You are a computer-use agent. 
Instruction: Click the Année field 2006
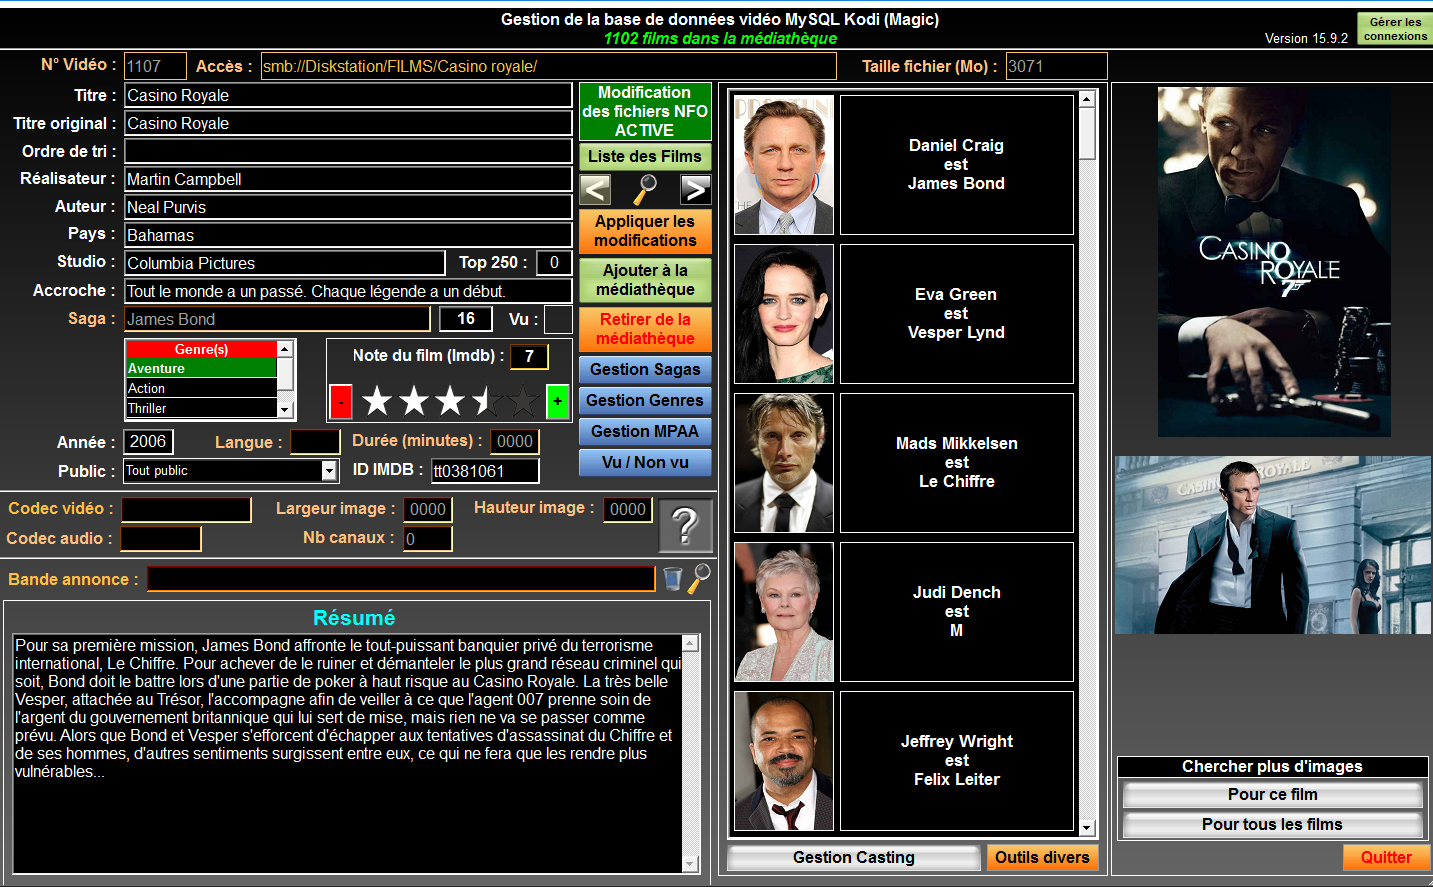[149, 441]
